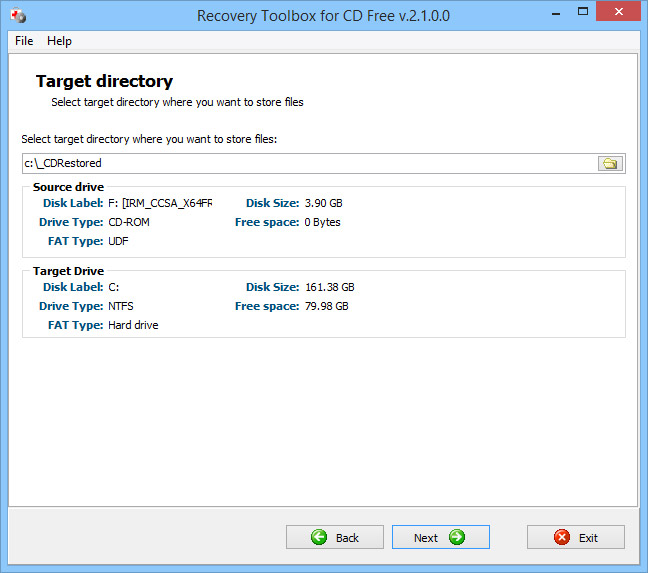Image resolution: width=648 pixels, height=573 pixels.
Task: Quit the wizard with Exit button
Action: (x=576, y=537)
